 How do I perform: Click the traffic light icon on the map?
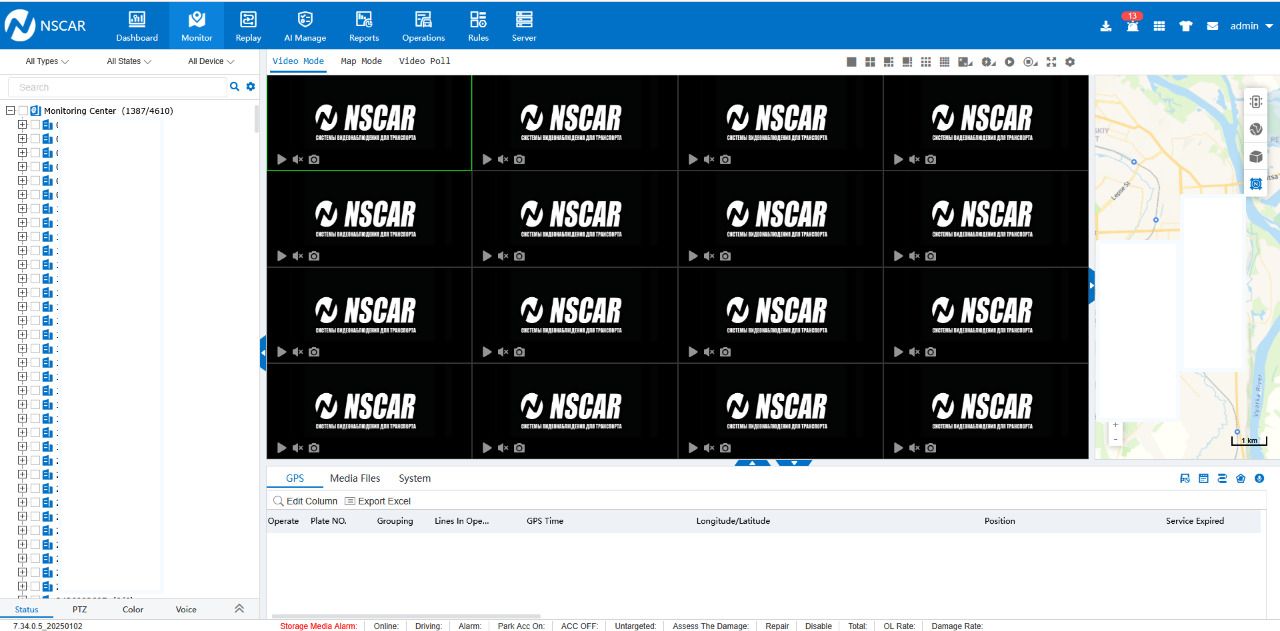[x=1256, y=101]
